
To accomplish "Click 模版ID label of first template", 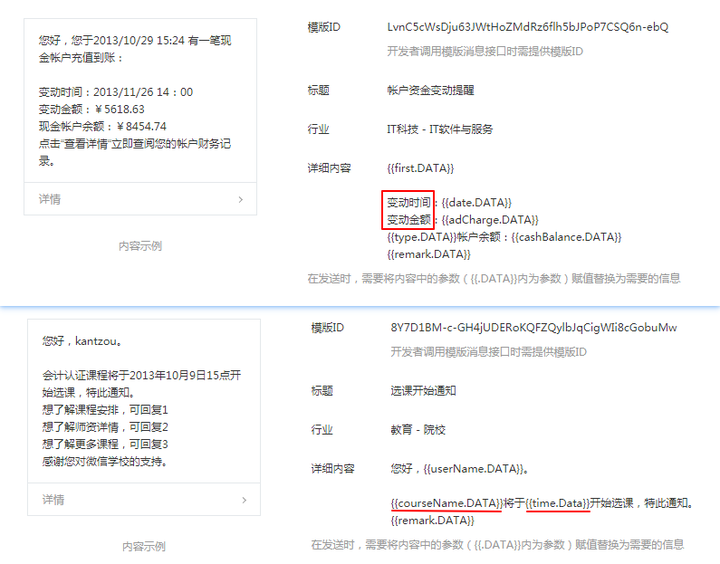I will click(x=324, y=27).
